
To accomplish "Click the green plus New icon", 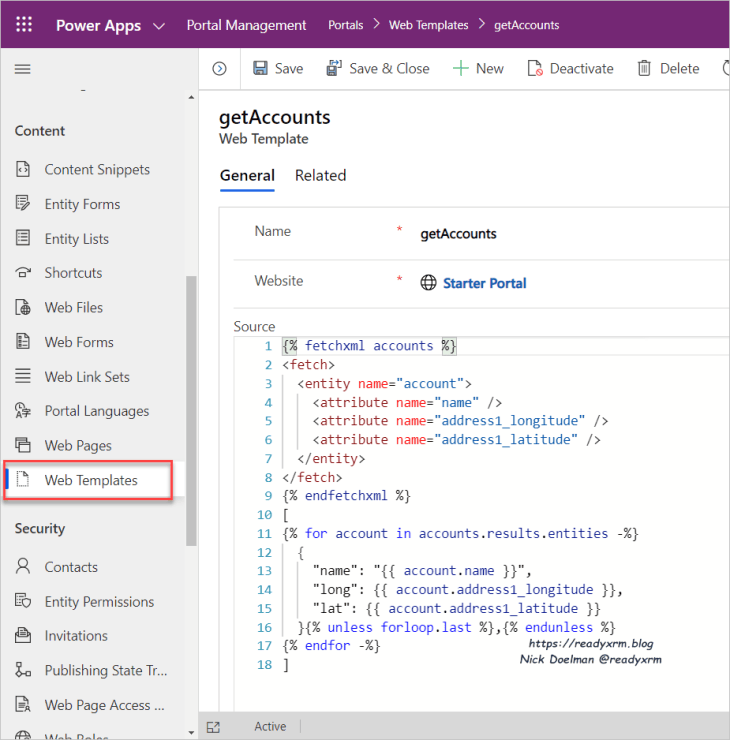I will click(461, 68).
